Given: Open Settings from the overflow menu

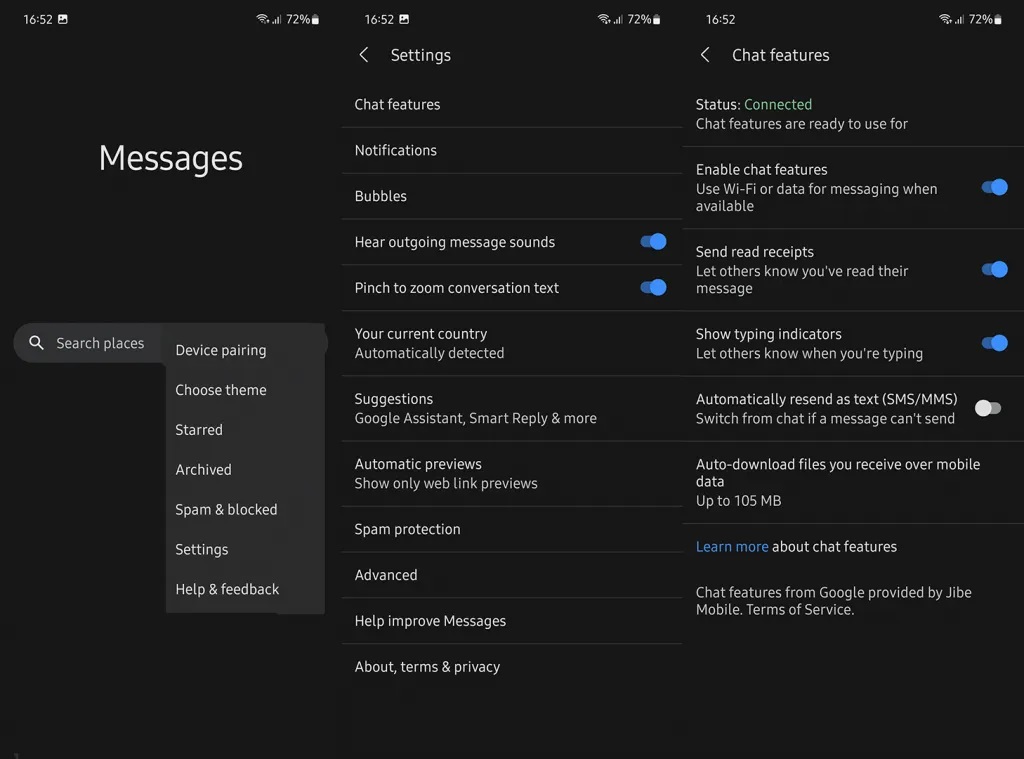Looking at the screenshot, I should click(x=245, y=549).
